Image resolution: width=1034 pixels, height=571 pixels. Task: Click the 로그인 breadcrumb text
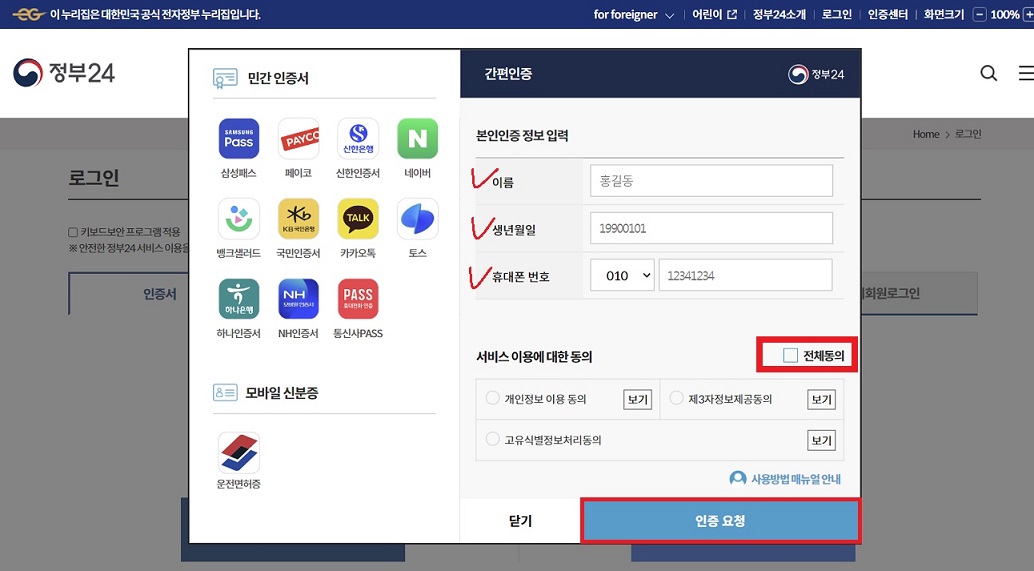point(968,134)
